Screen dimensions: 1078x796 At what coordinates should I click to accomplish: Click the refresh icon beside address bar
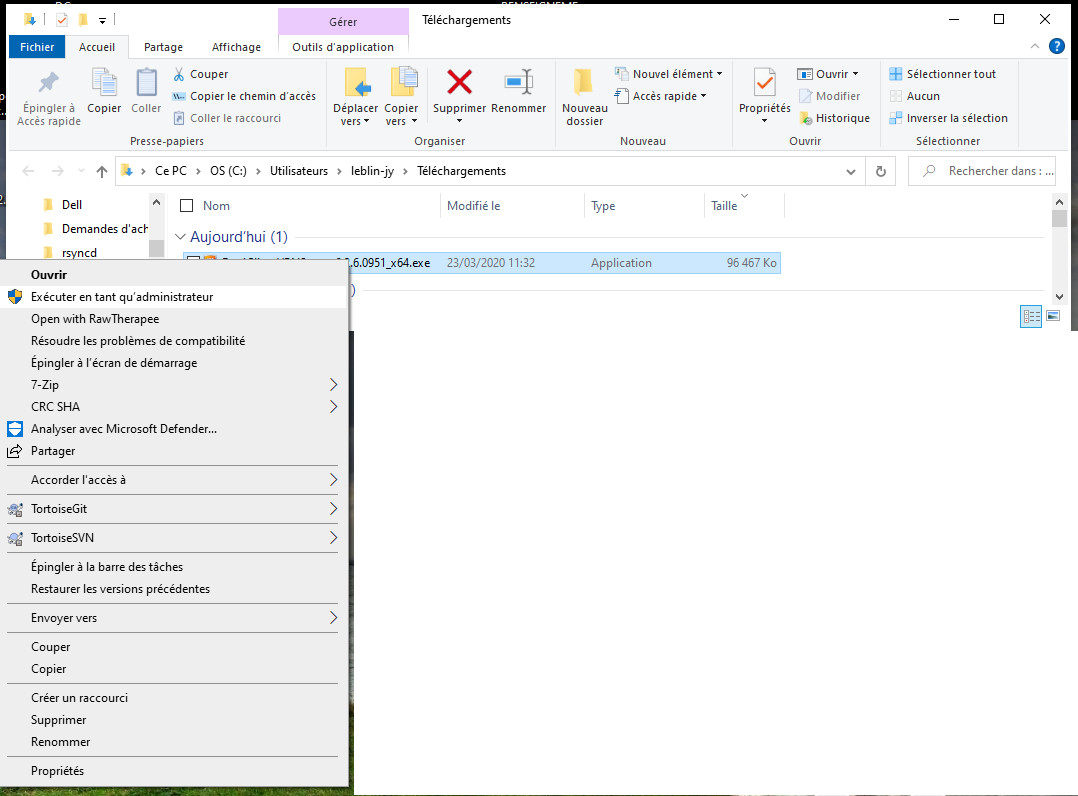880,171
